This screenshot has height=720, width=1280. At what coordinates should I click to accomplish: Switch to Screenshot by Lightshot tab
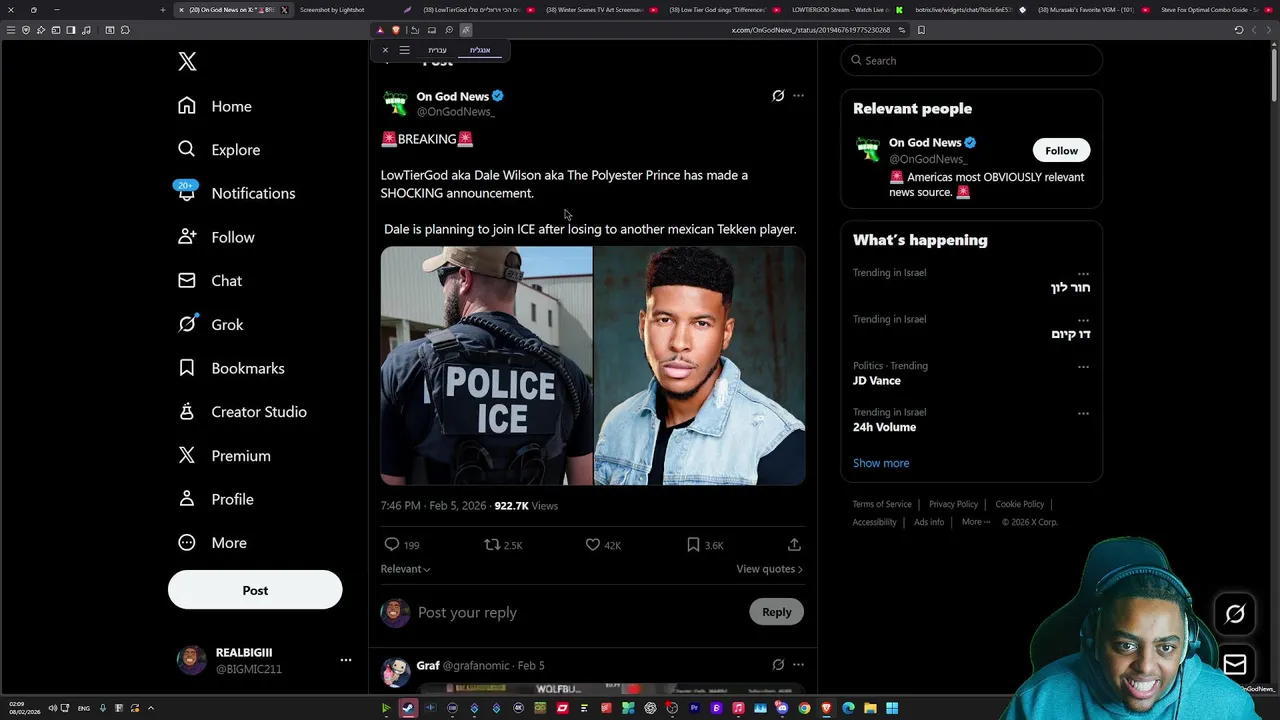click(x=332, y=10)
